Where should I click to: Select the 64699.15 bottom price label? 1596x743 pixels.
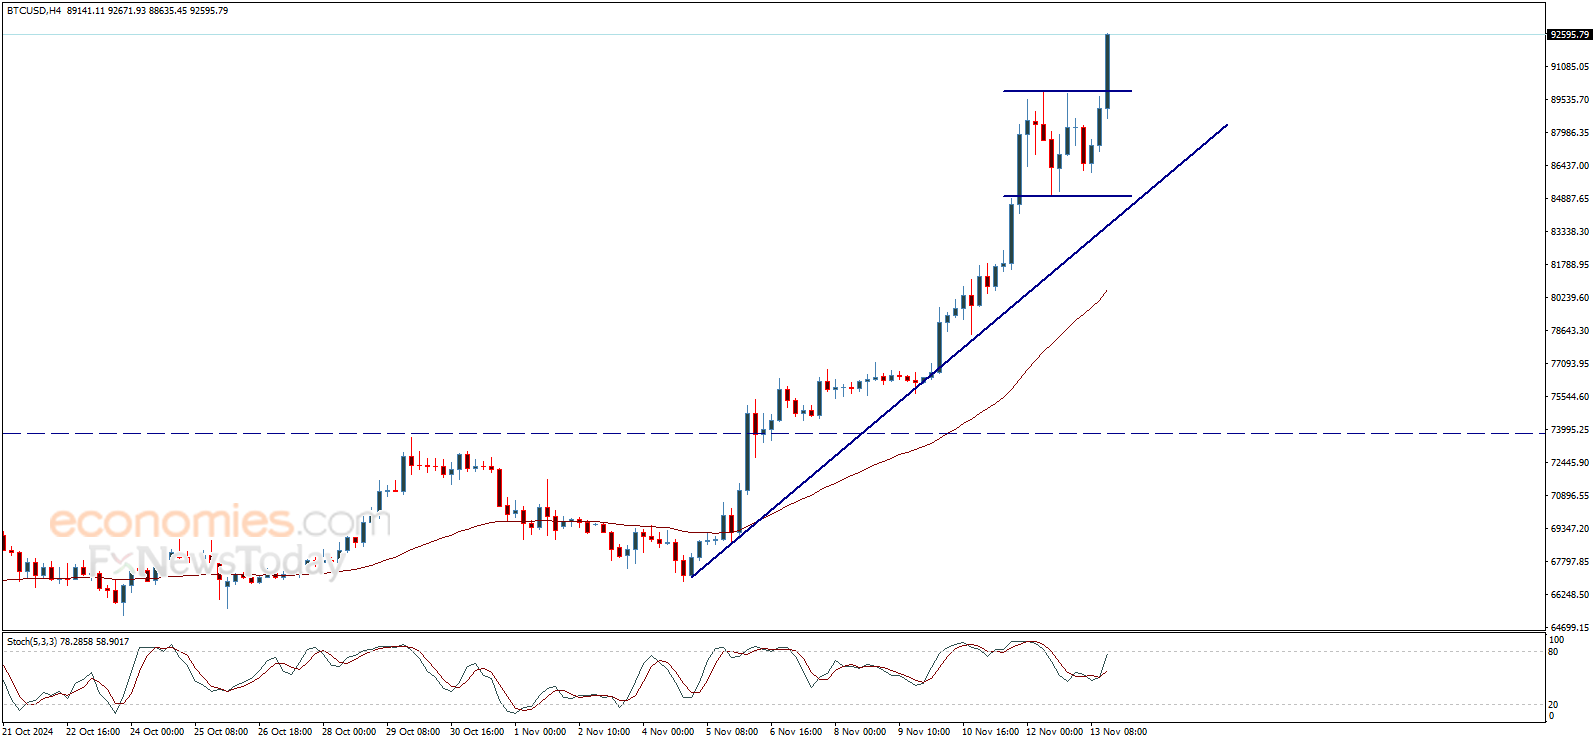pyautogui.click(x=1569, y=628)
